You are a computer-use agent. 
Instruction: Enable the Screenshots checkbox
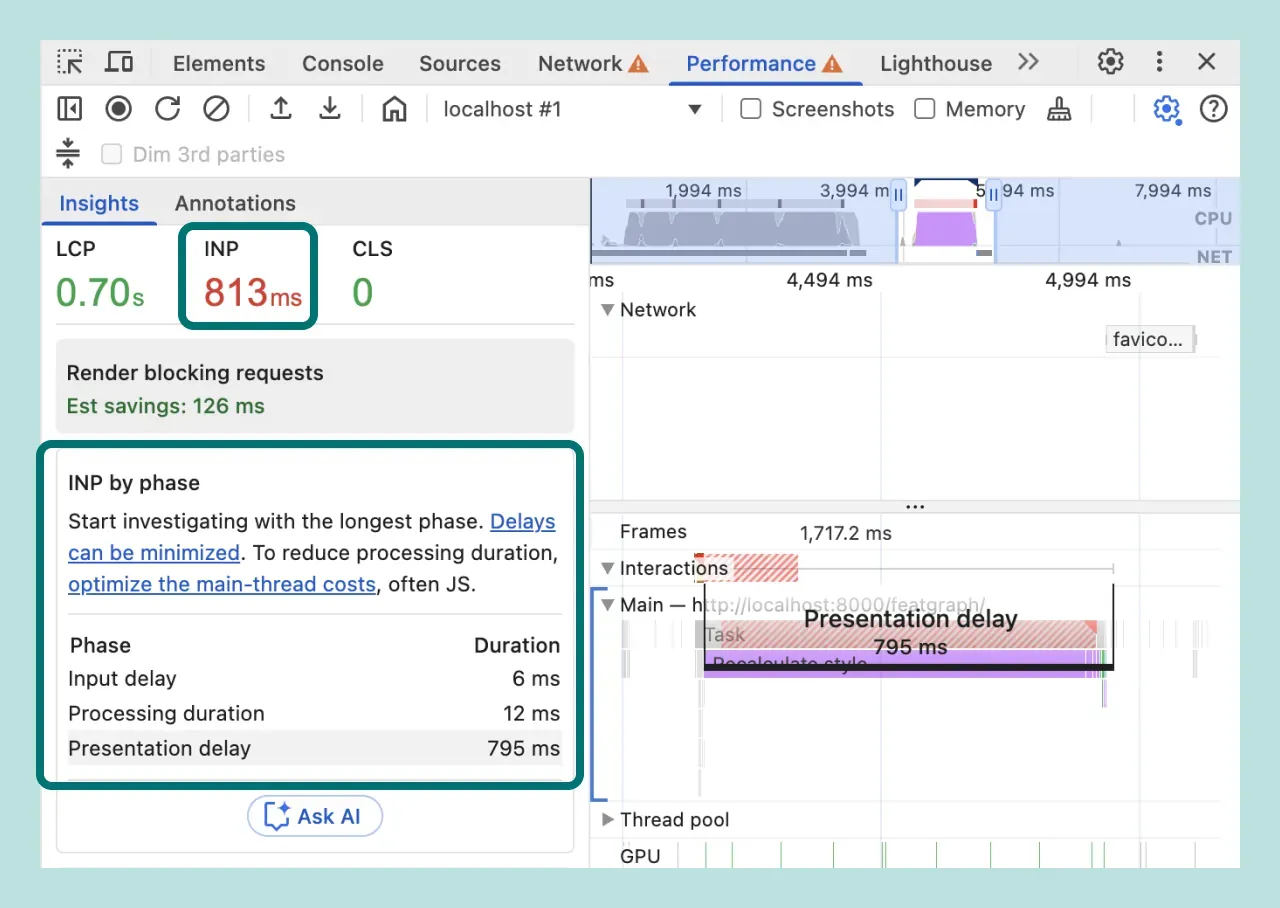(x=750, y=109)
